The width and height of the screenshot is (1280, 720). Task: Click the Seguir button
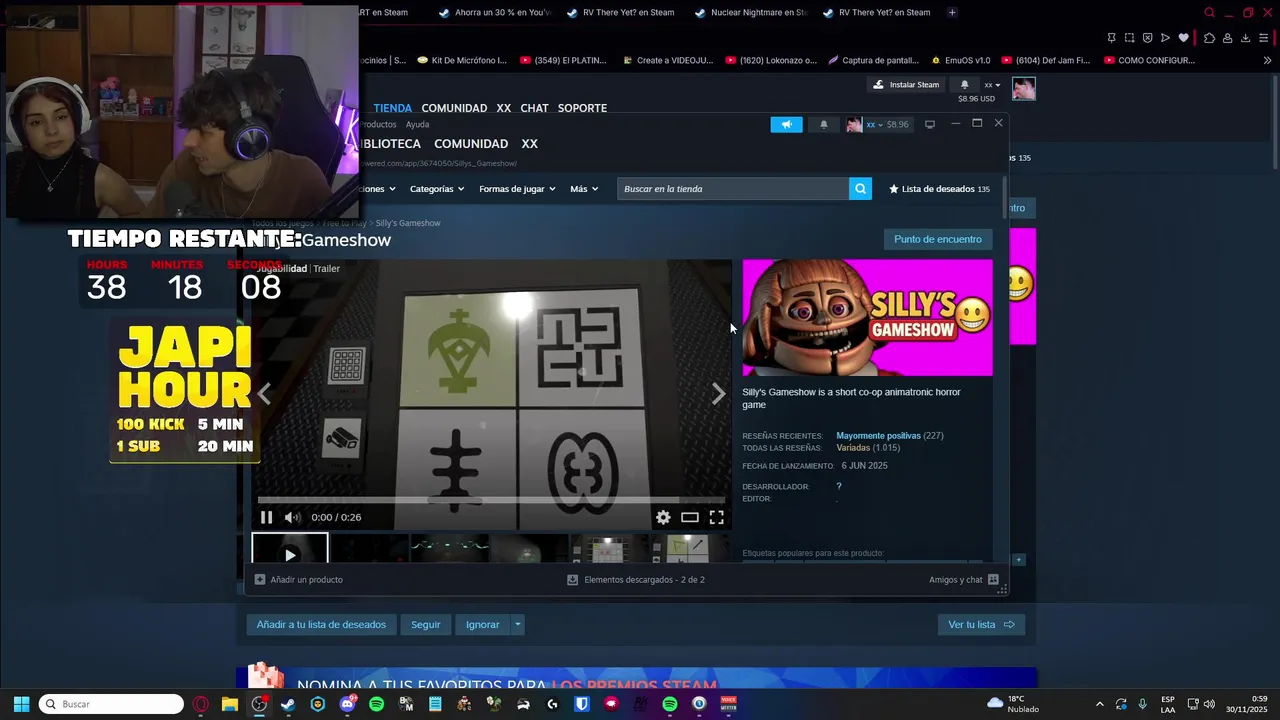coord(425,625)
